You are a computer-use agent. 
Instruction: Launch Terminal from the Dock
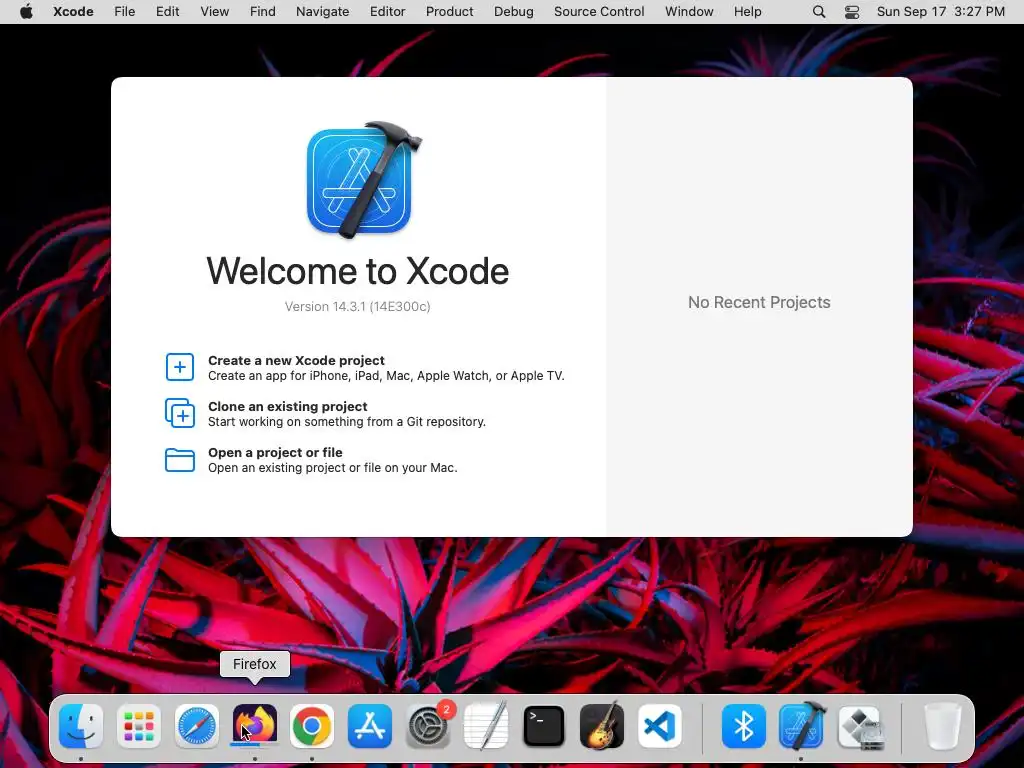[543, 726]
